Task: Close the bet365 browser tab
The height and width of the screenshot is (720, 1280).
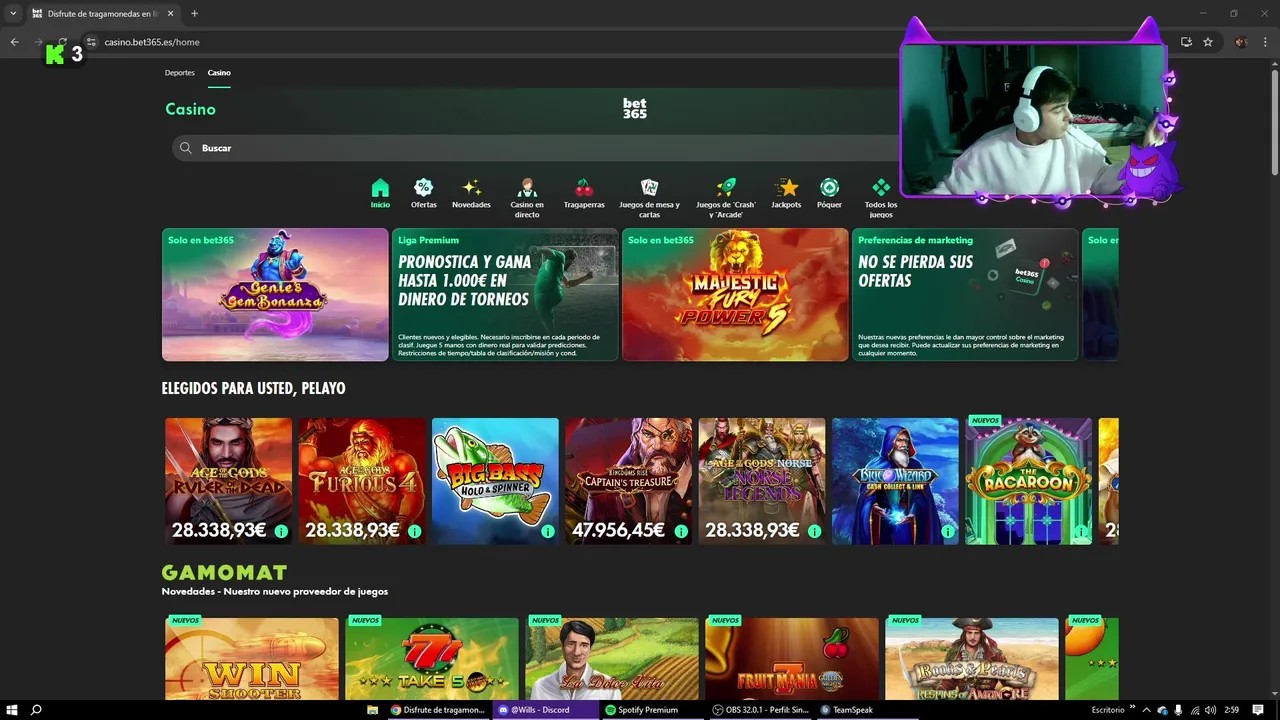Action: tap(169, 13)
